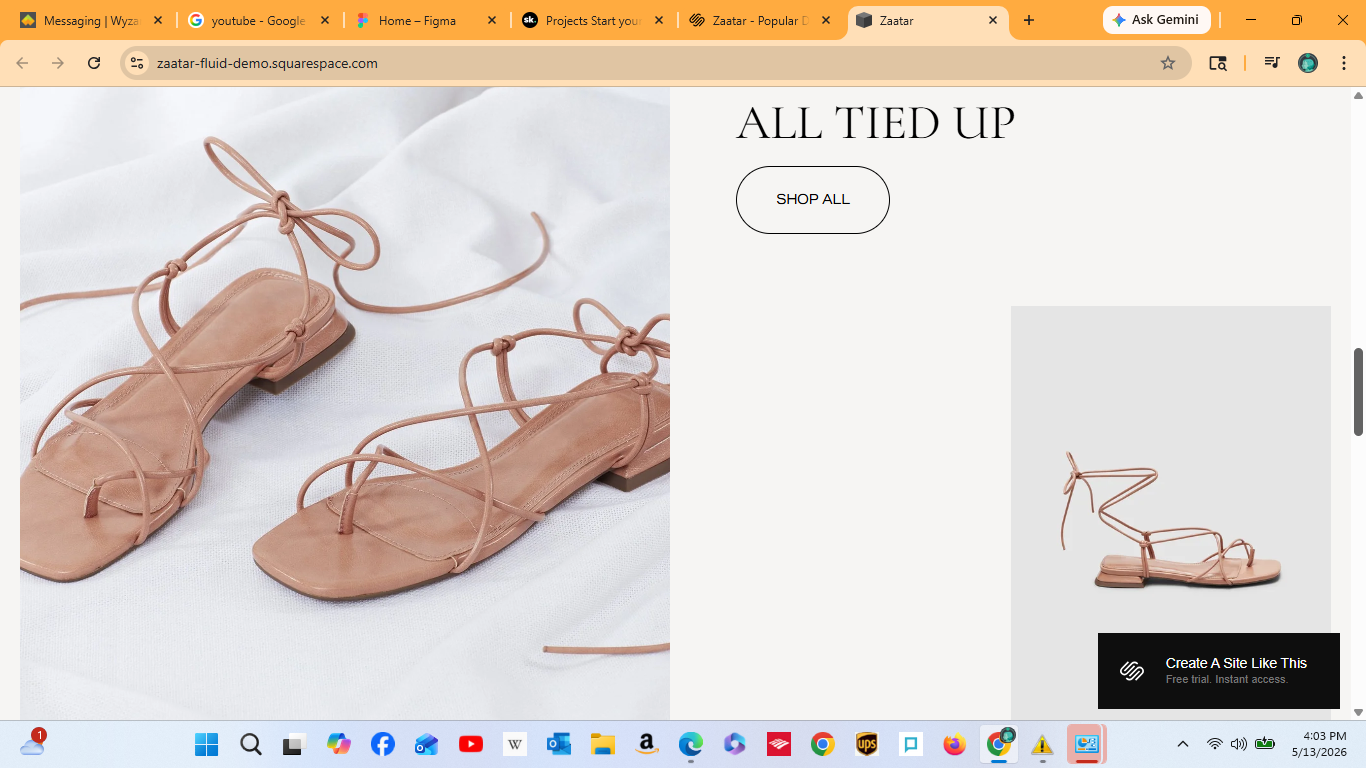Viewport: 1366px width, 768px height.
Task: Click the large pink sandals photo
Action: (x=345, y=403)
